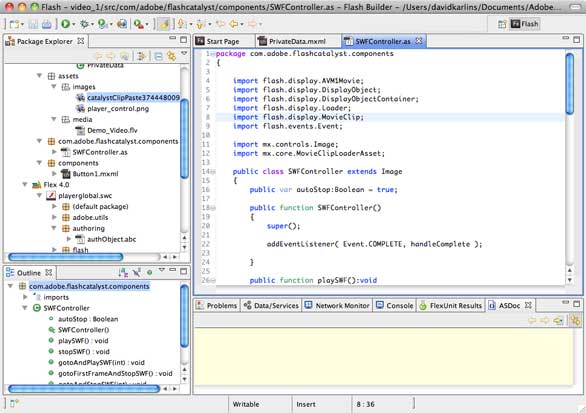586x413 pixels.
Task: Click the Last Edit Location icon
Action: click(220, 24)
